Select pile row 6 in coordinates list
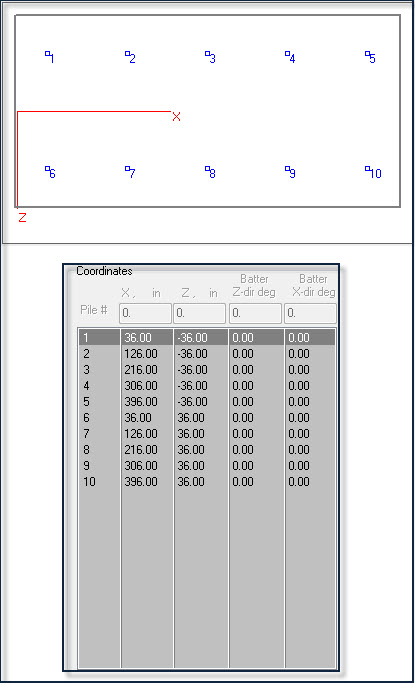 (x=207, y=418)
